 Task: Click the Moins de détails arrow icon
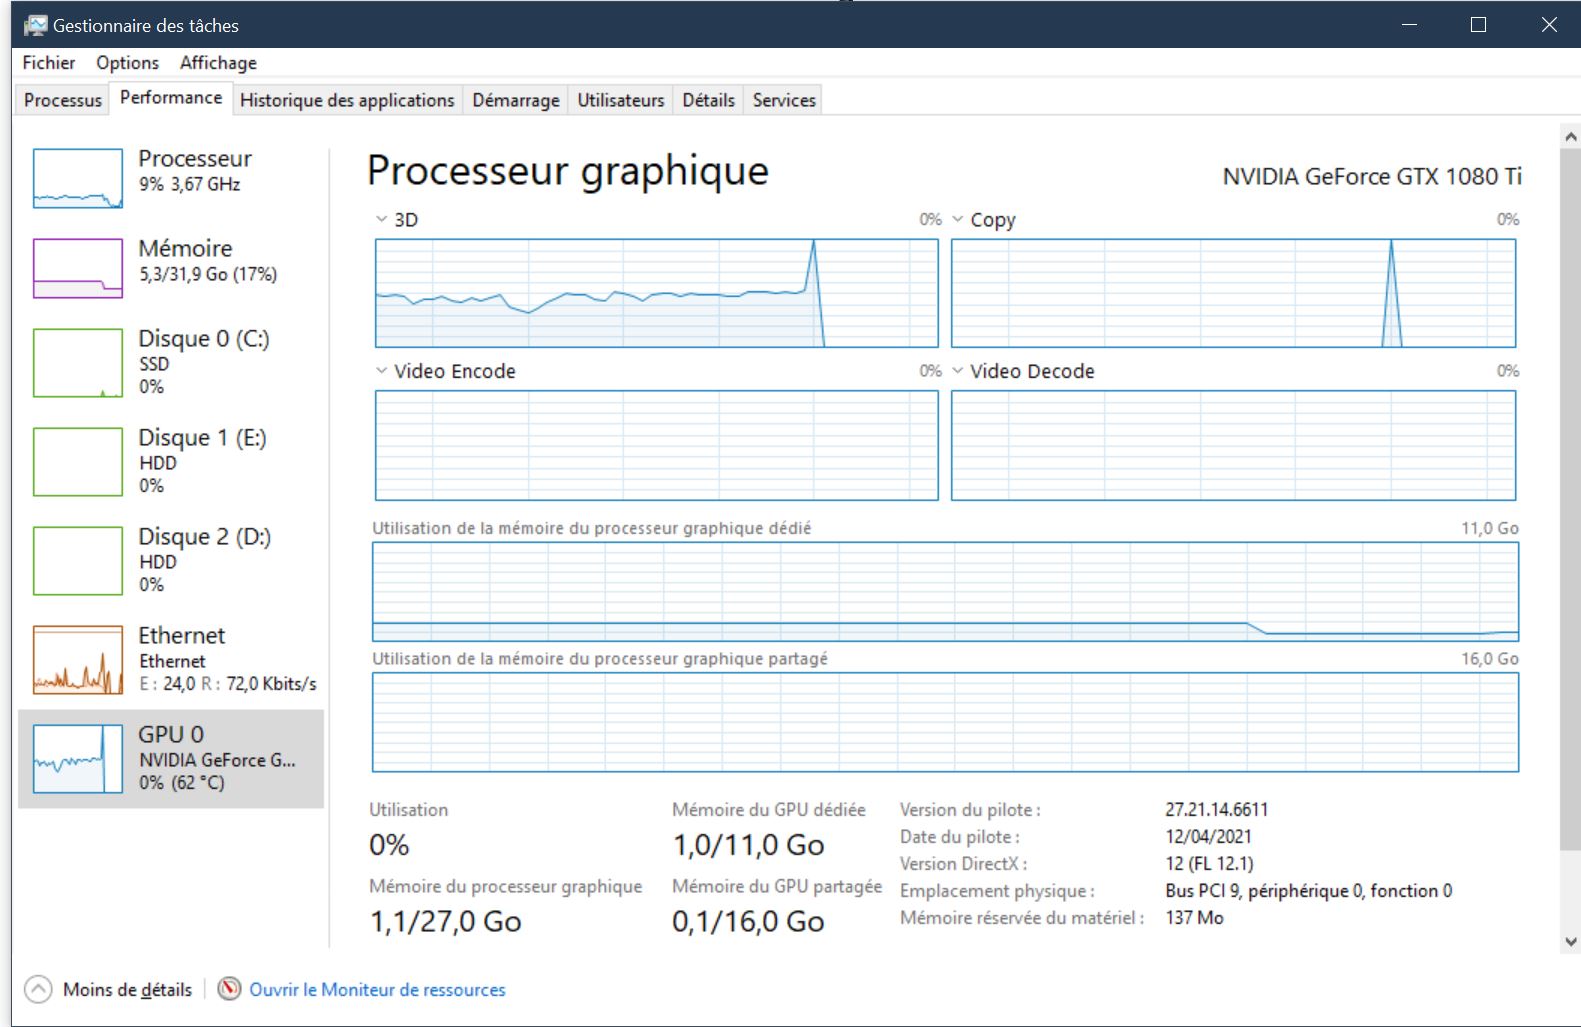click(x=38, y=989)
